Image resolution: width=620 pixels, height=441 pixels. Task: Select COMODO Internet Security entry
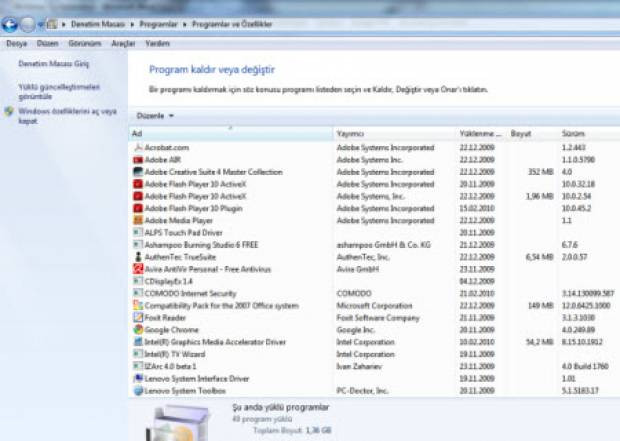coord(190,293)
